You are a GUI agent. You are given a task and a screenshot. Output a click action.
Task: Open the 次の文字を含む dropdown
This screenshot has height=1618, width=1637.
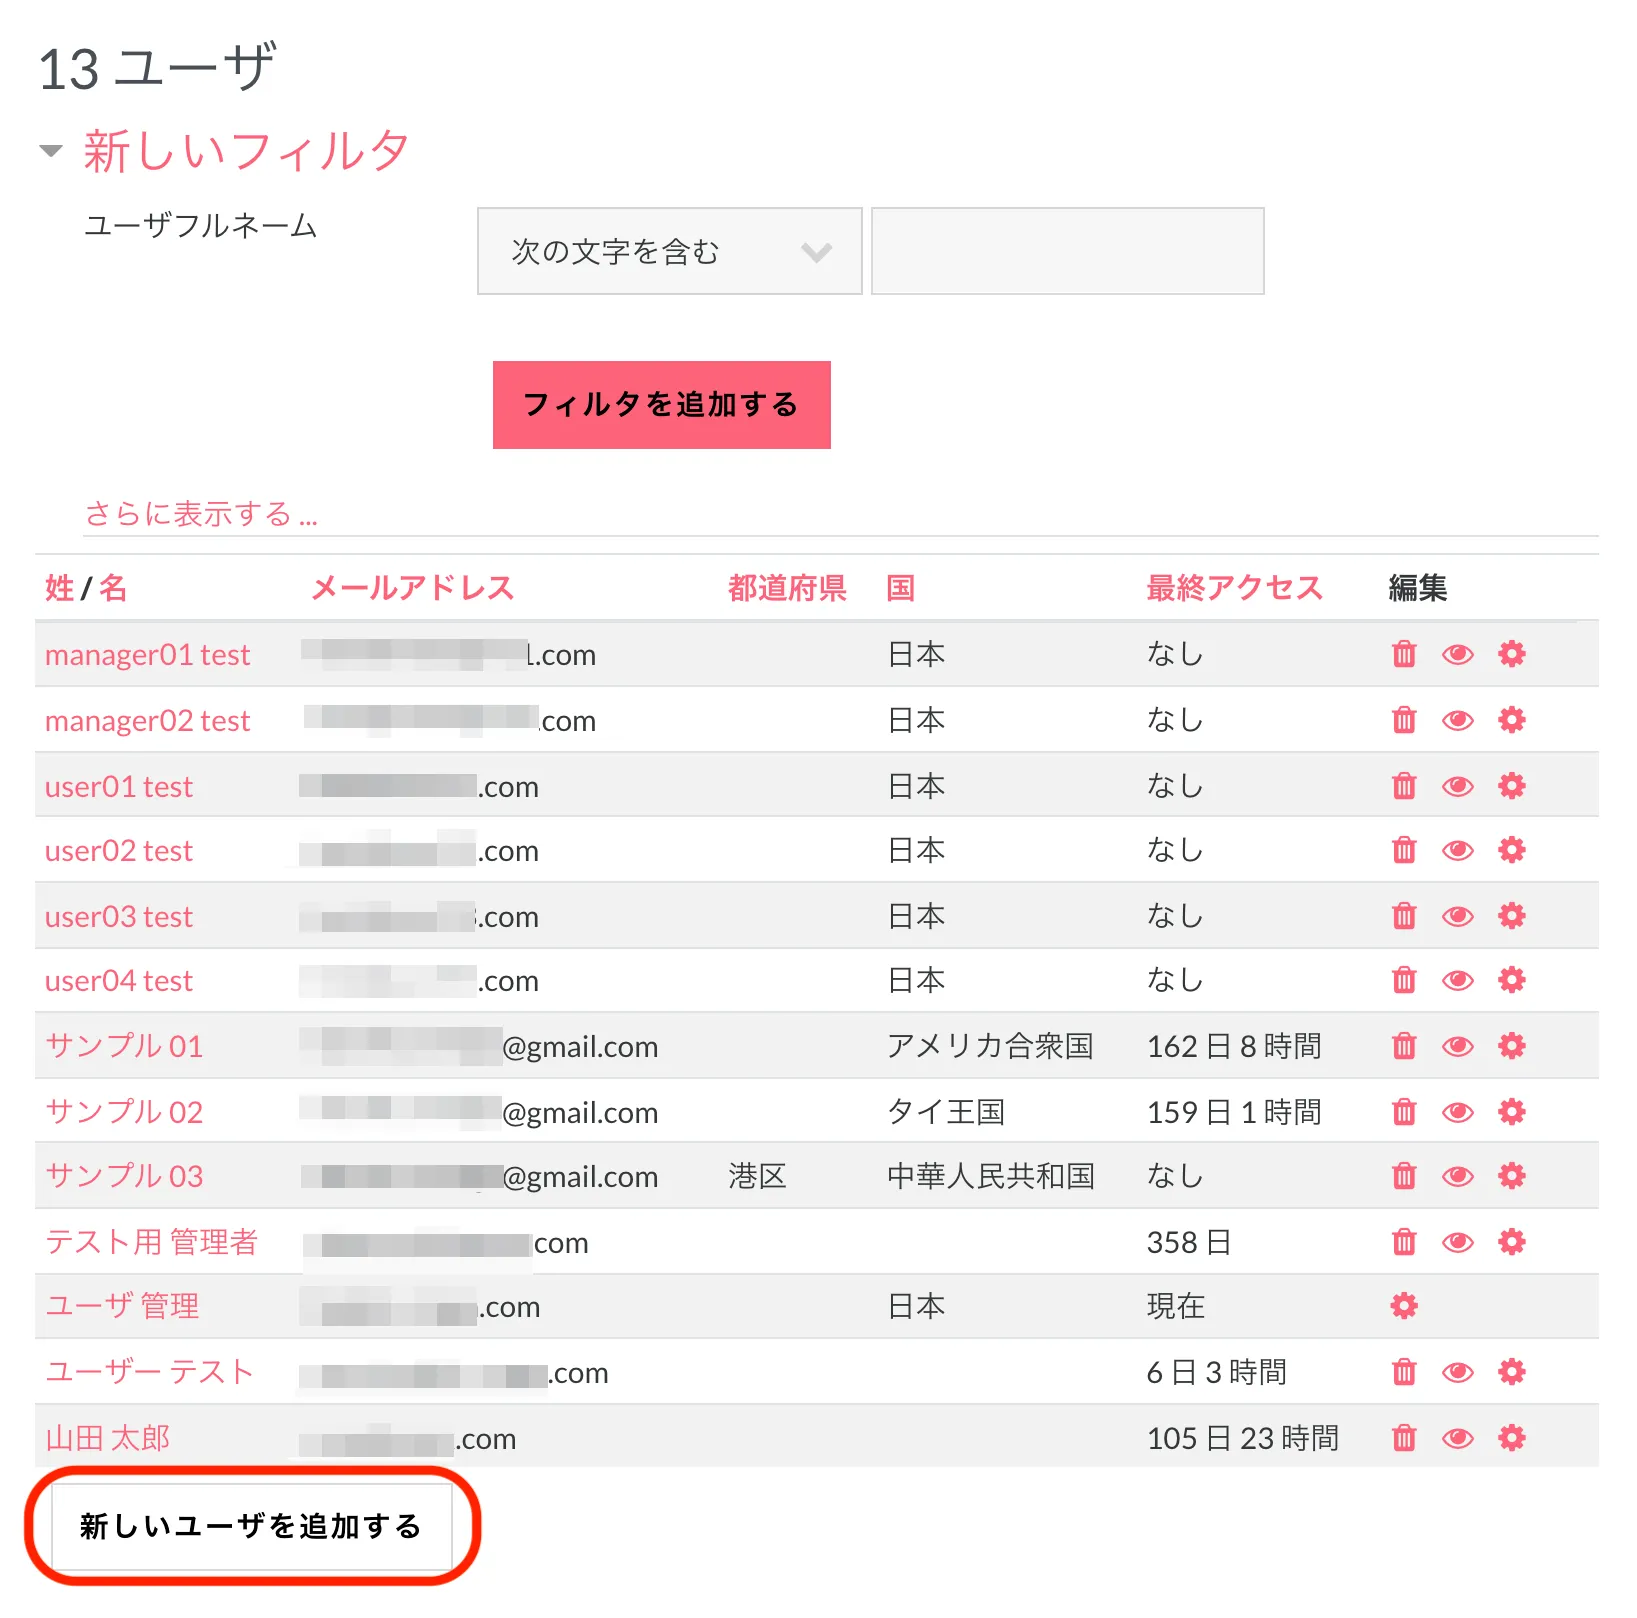pyautogui.click(x=669, y=252)
